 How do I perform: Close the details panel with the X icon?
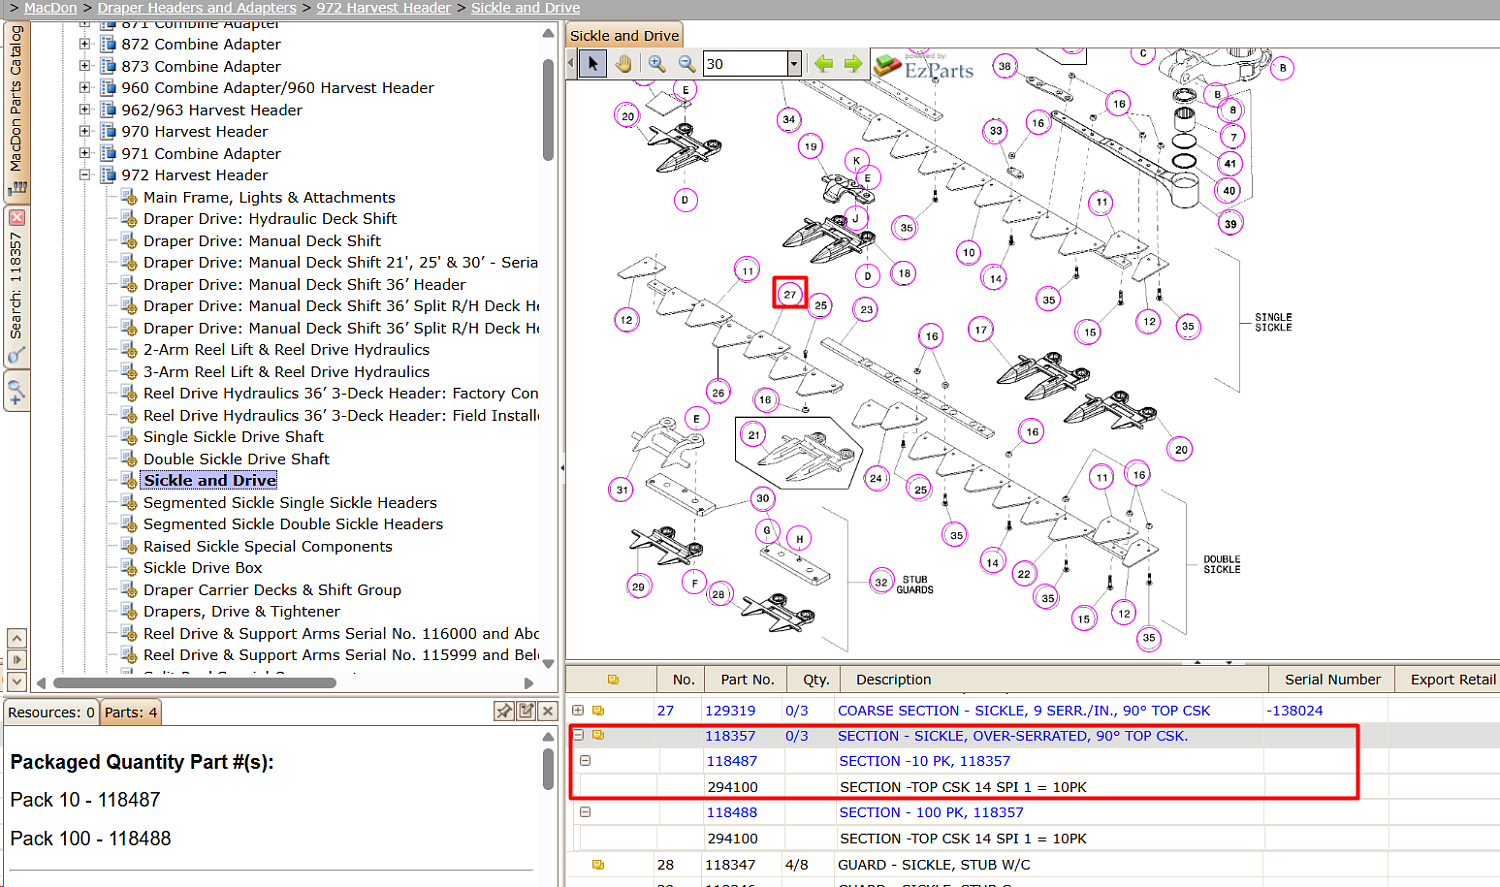[x=547, y=711]
